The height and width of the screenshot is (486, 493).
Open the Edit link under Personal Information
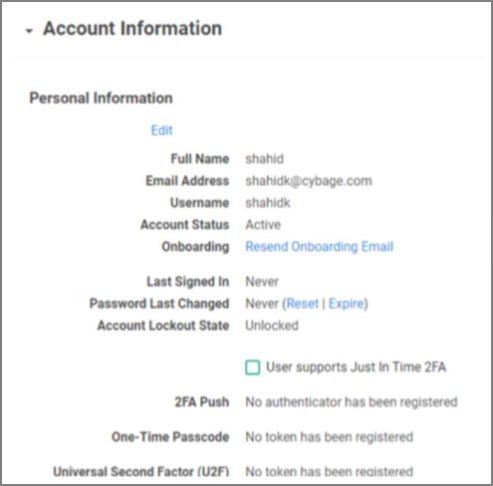(x=162, y=130)
